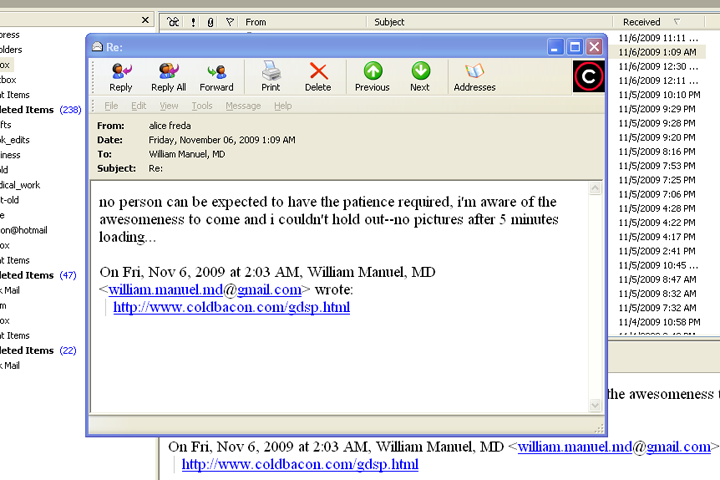Select the message received 11/6/2009 1:09 AM
The width and height of the screenshot is (720, 480).
[657, 52]
